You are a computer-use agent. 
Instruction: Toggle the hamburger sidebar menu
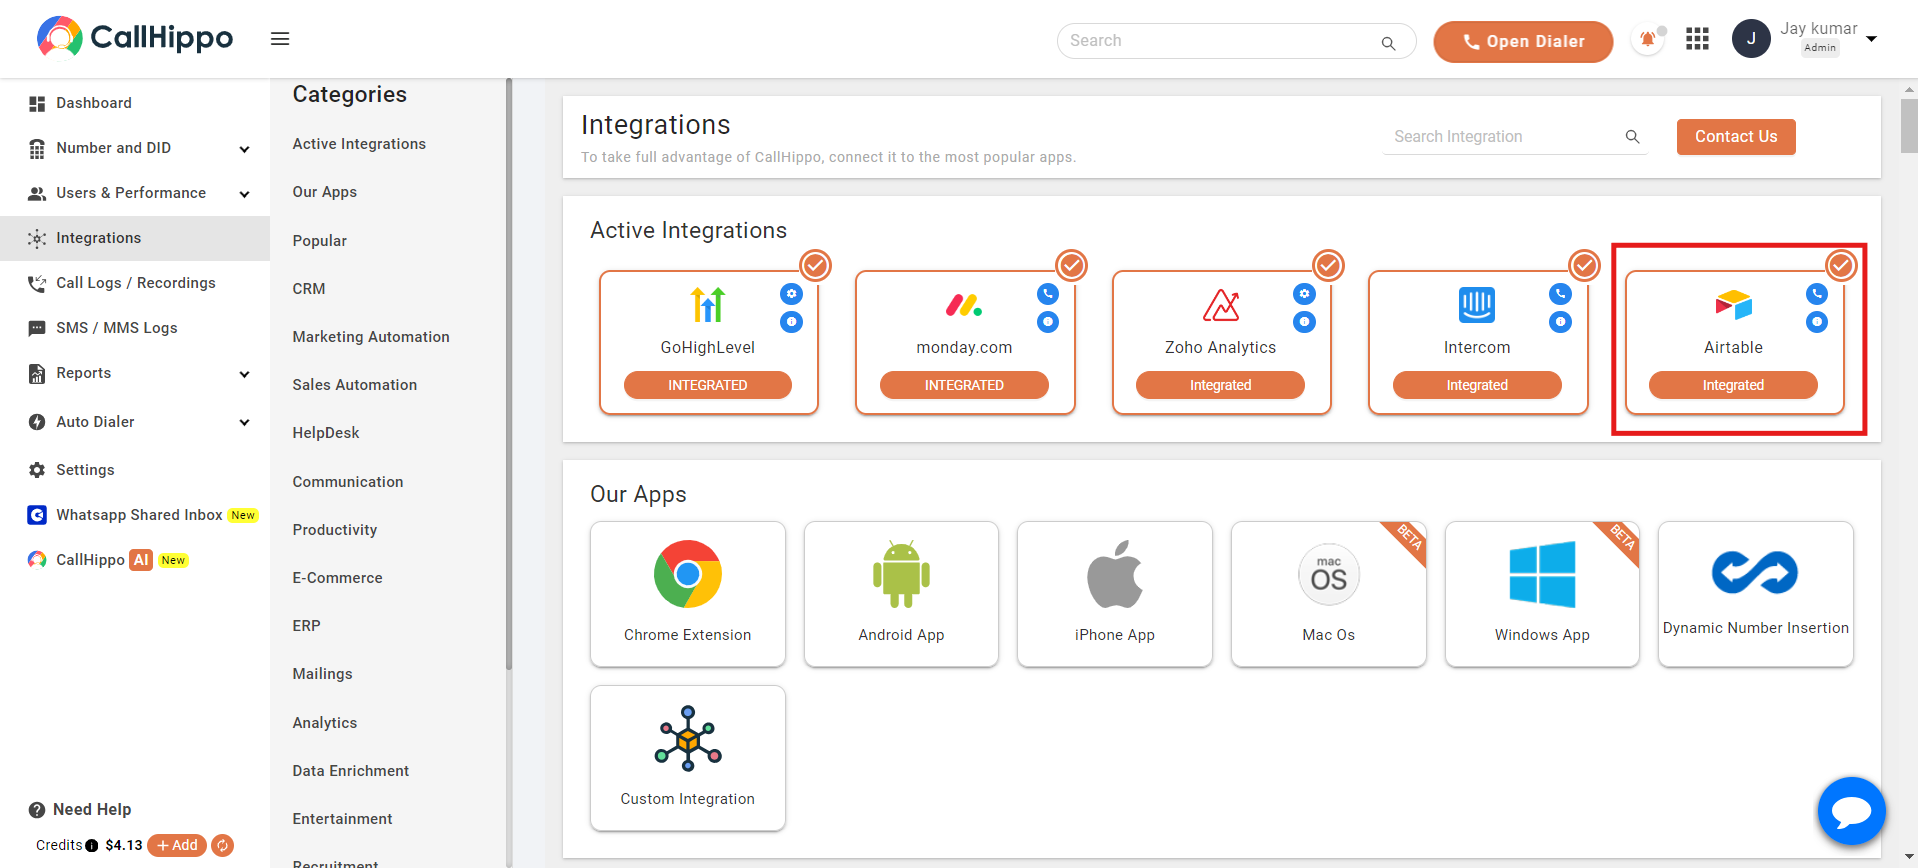tap(280, 39)
